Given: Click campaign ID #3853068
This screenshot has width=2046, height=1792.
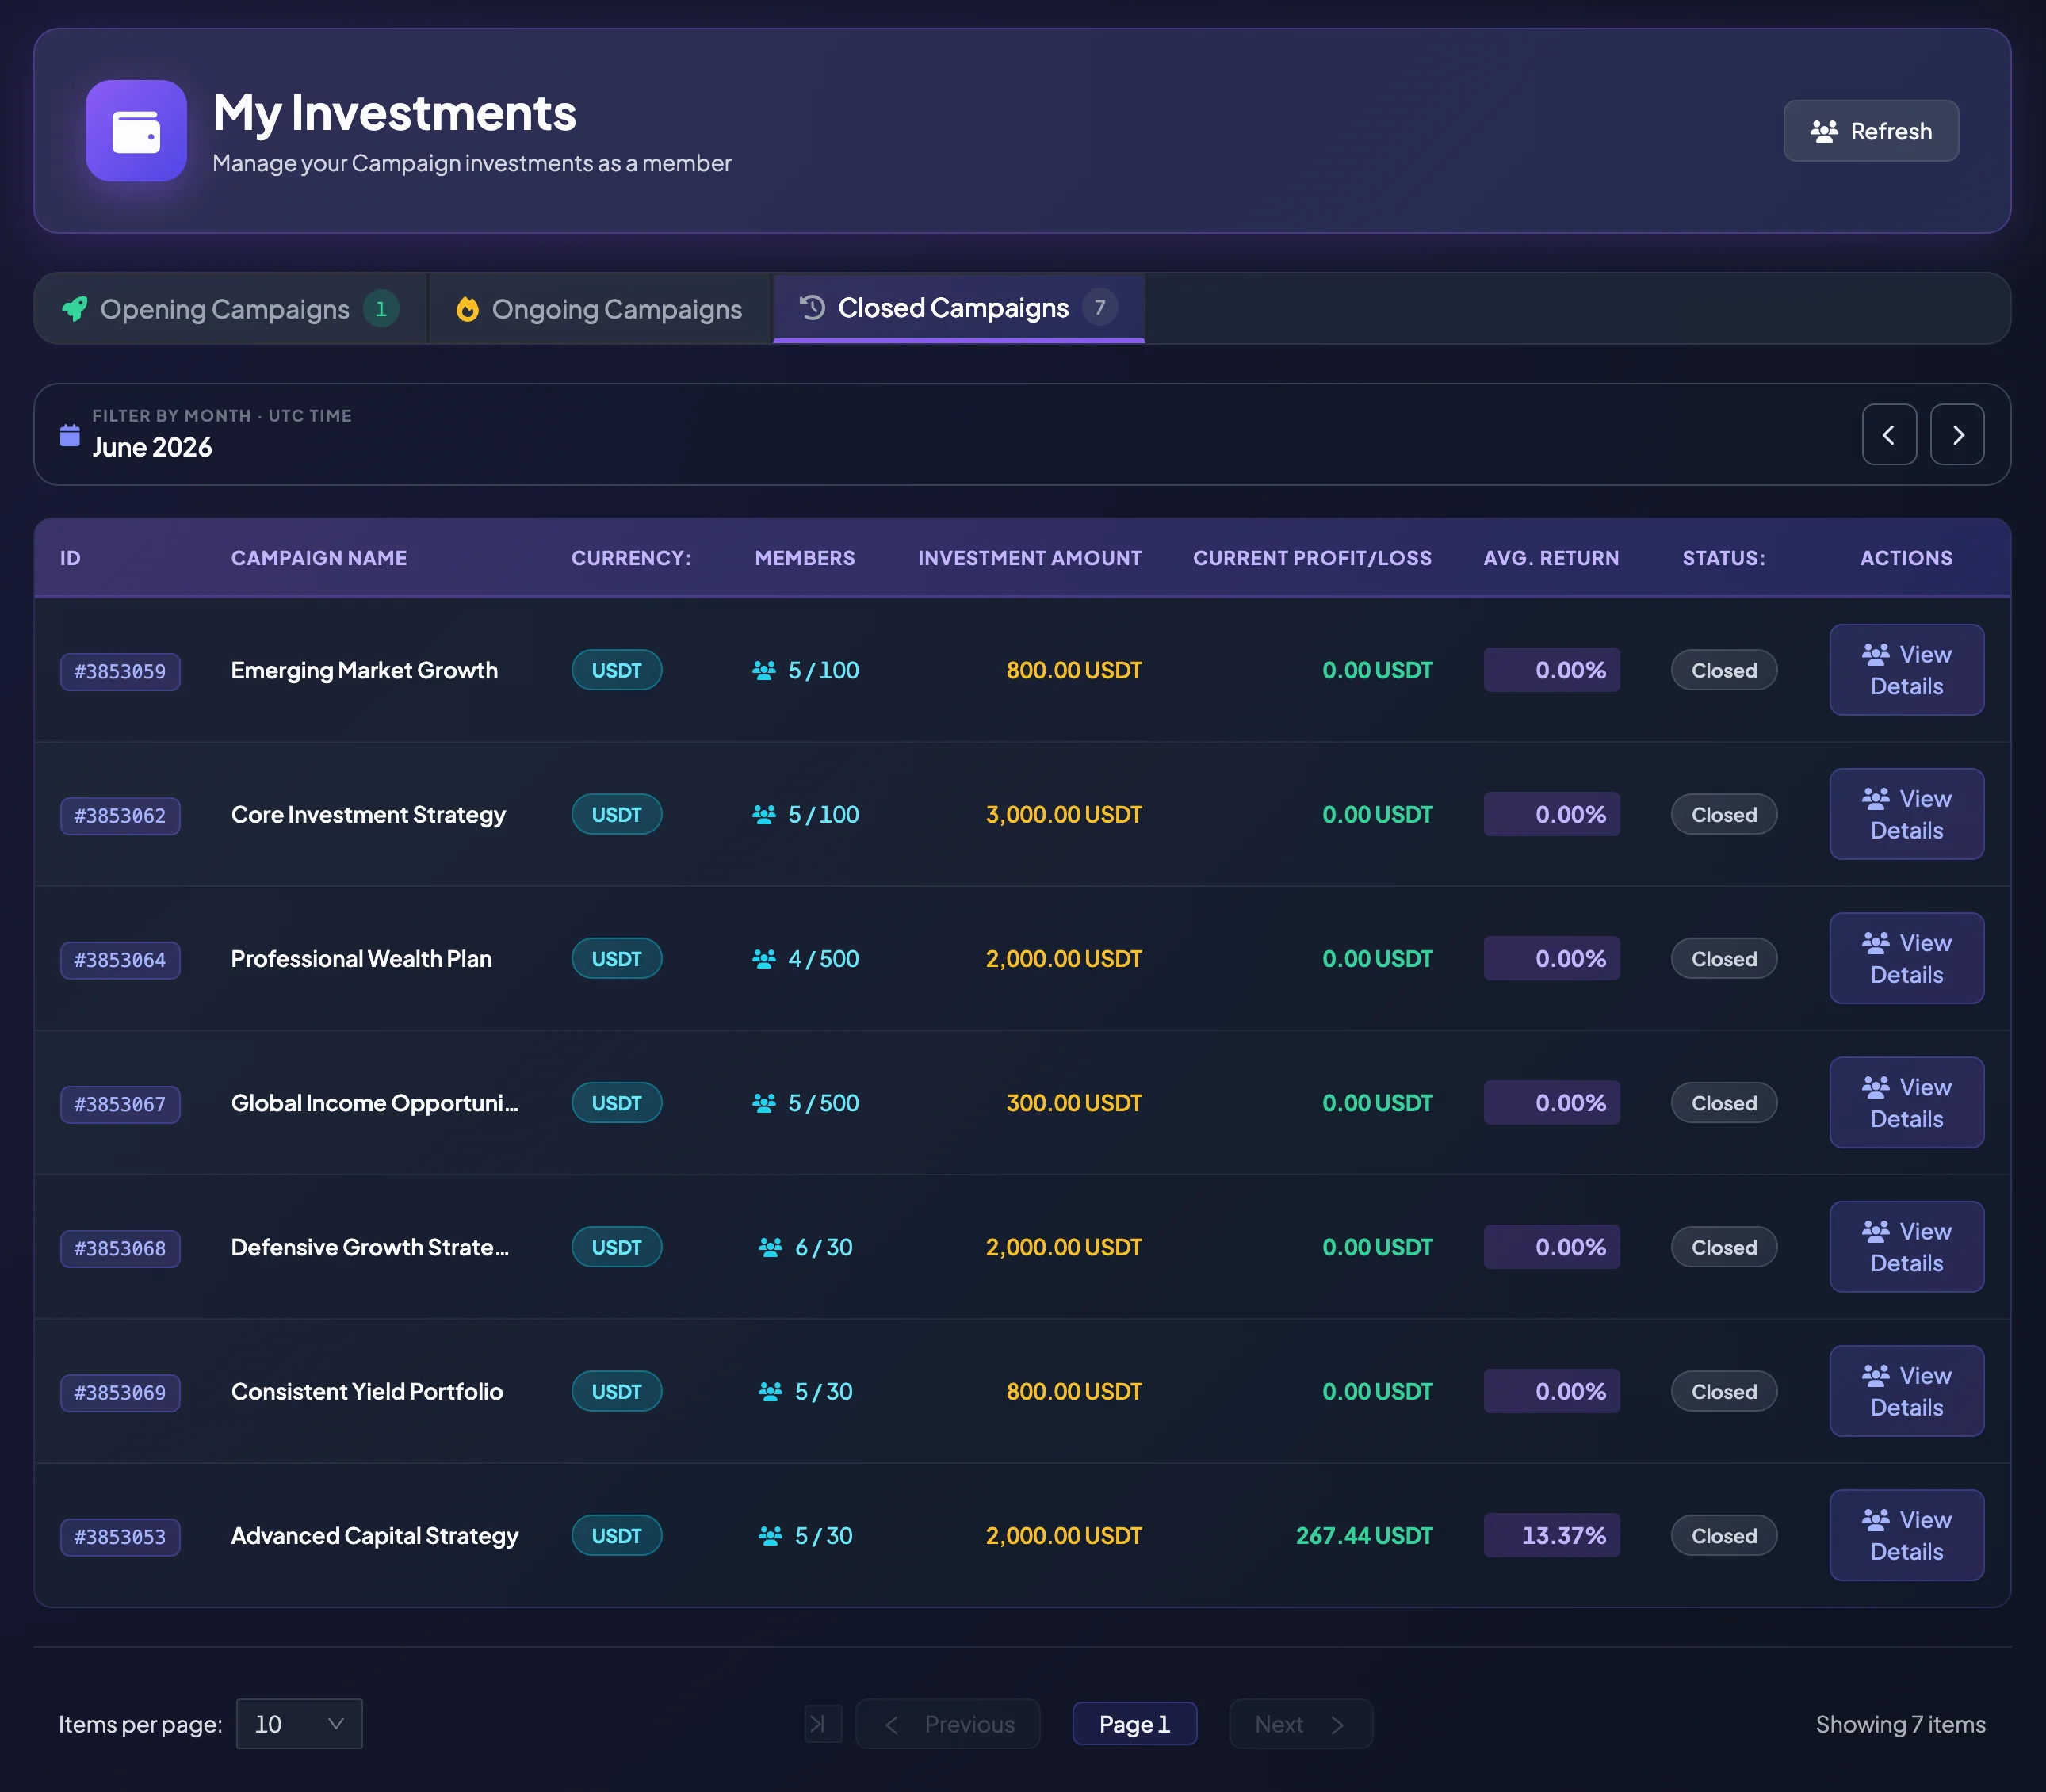Looking at the screenshot, I should tap(120, 1248).
